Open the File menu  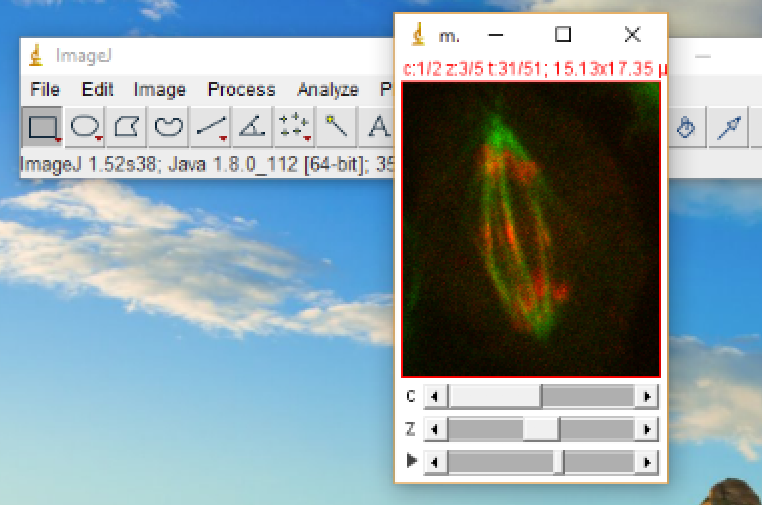pos(45,89)
